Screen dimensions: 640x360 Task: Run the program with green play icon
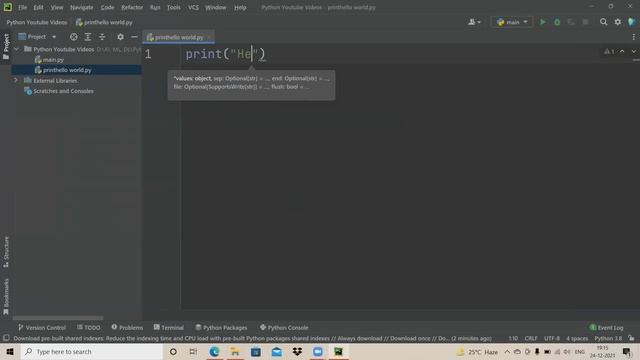click(x=542, y=22)
